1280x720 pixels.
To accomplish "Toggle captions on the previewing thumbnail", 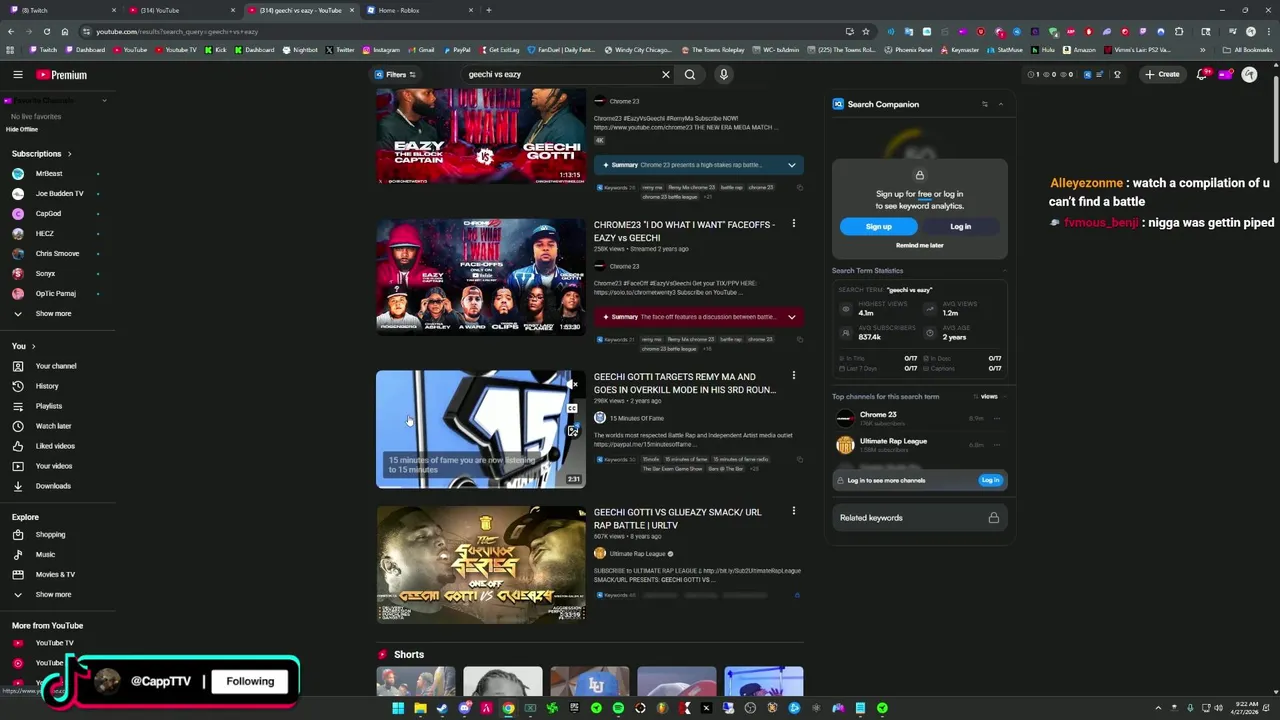I will click(x=572, y=408).
